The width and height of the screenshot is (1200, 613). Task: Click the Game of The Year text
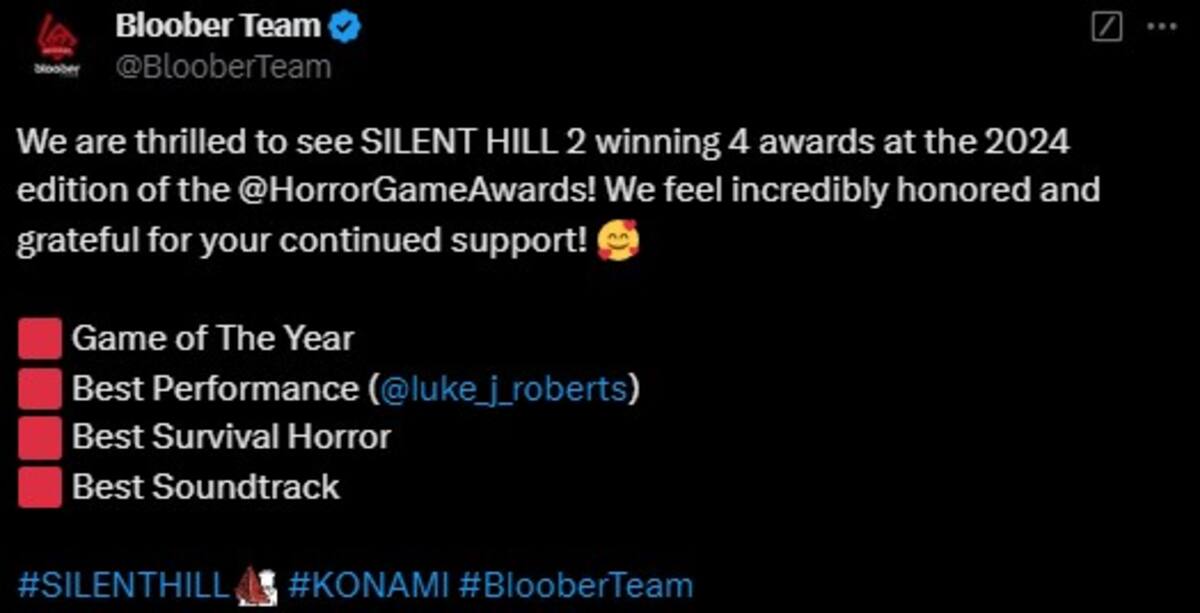(212, 339)
